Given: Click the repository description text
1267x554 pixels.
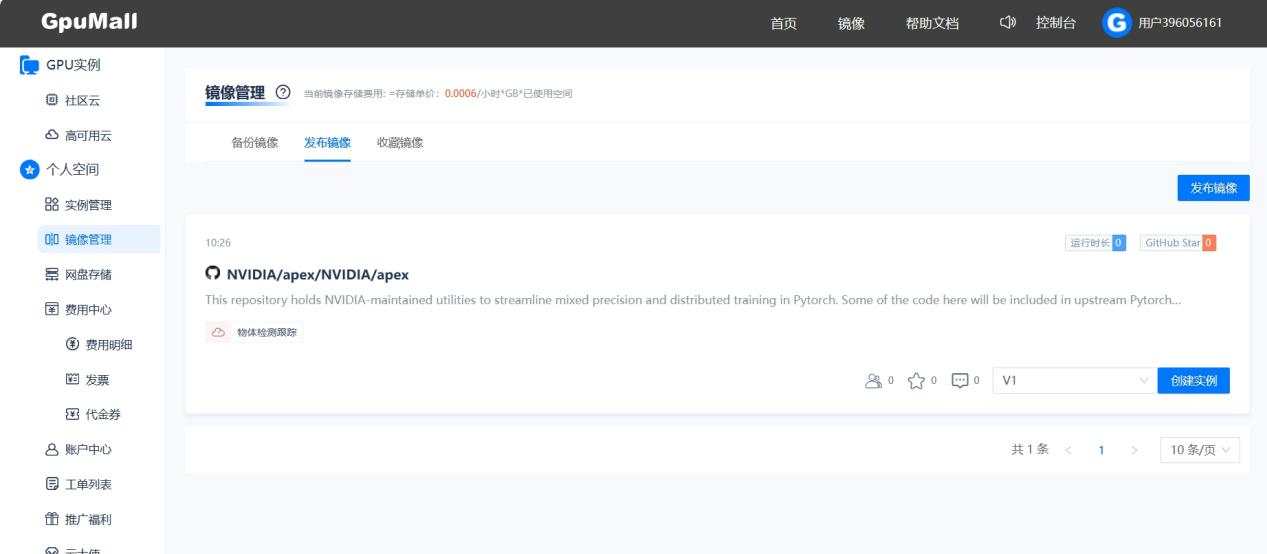Looking at the screenshot, I should pos(694,300).
